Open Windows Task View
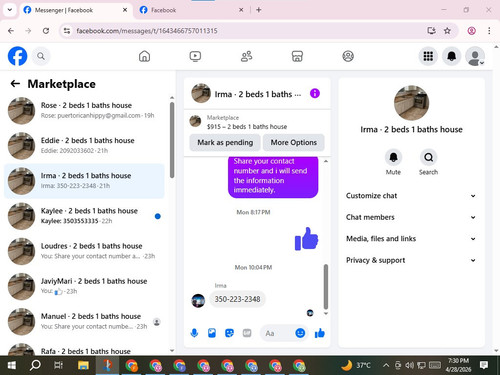Viewport: 500px width, 375px height. point(59,366)
